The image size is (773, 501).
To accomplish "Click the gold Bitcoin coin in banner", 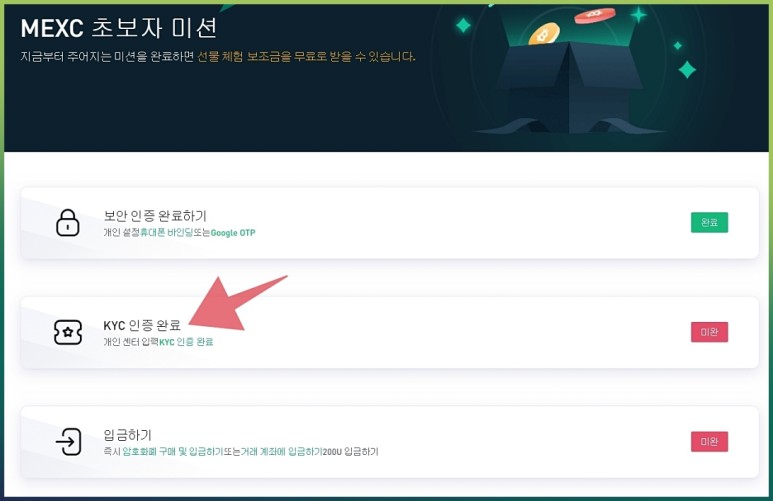I will click(x=544, y=34).
